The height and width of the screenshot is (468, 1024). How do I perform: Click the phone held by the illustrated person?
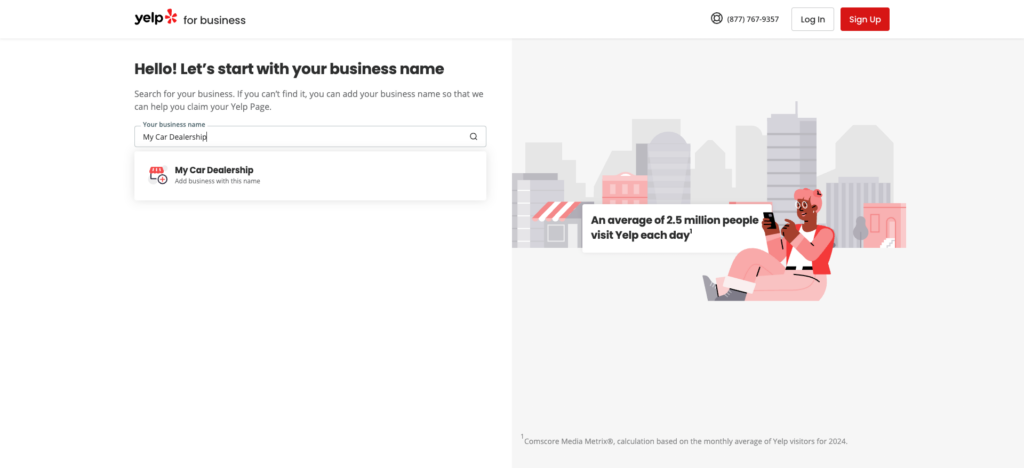[770, 220]
